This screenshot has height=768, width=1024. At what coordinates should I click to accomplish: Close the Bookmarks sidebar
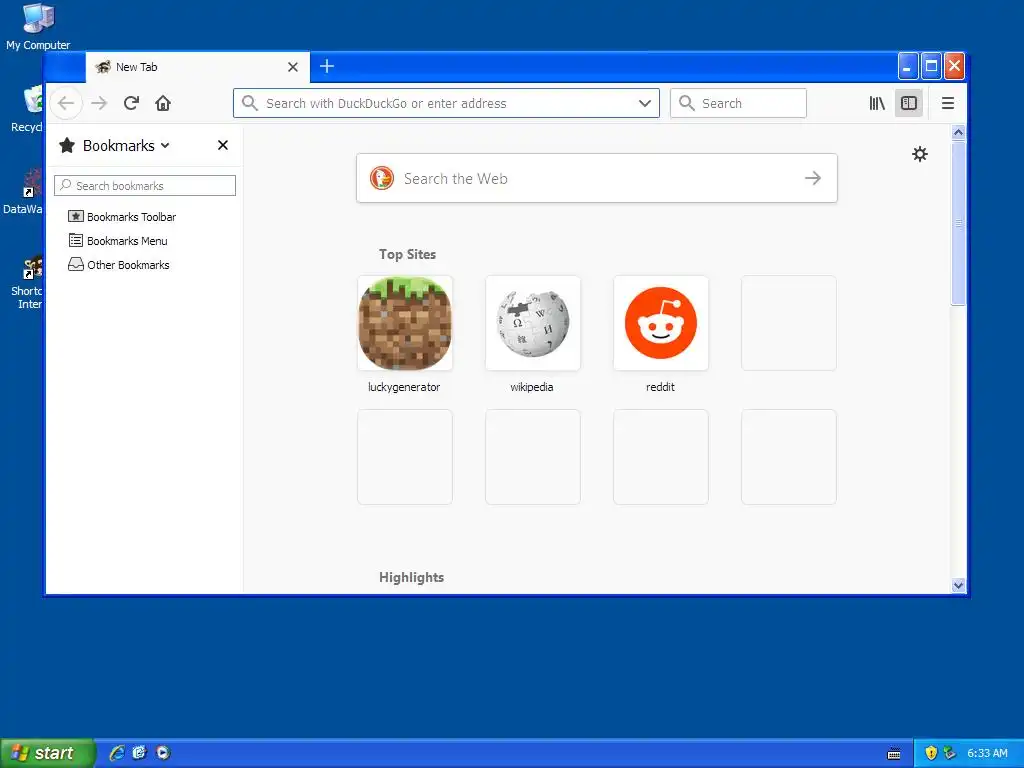(x=223, y=145)
